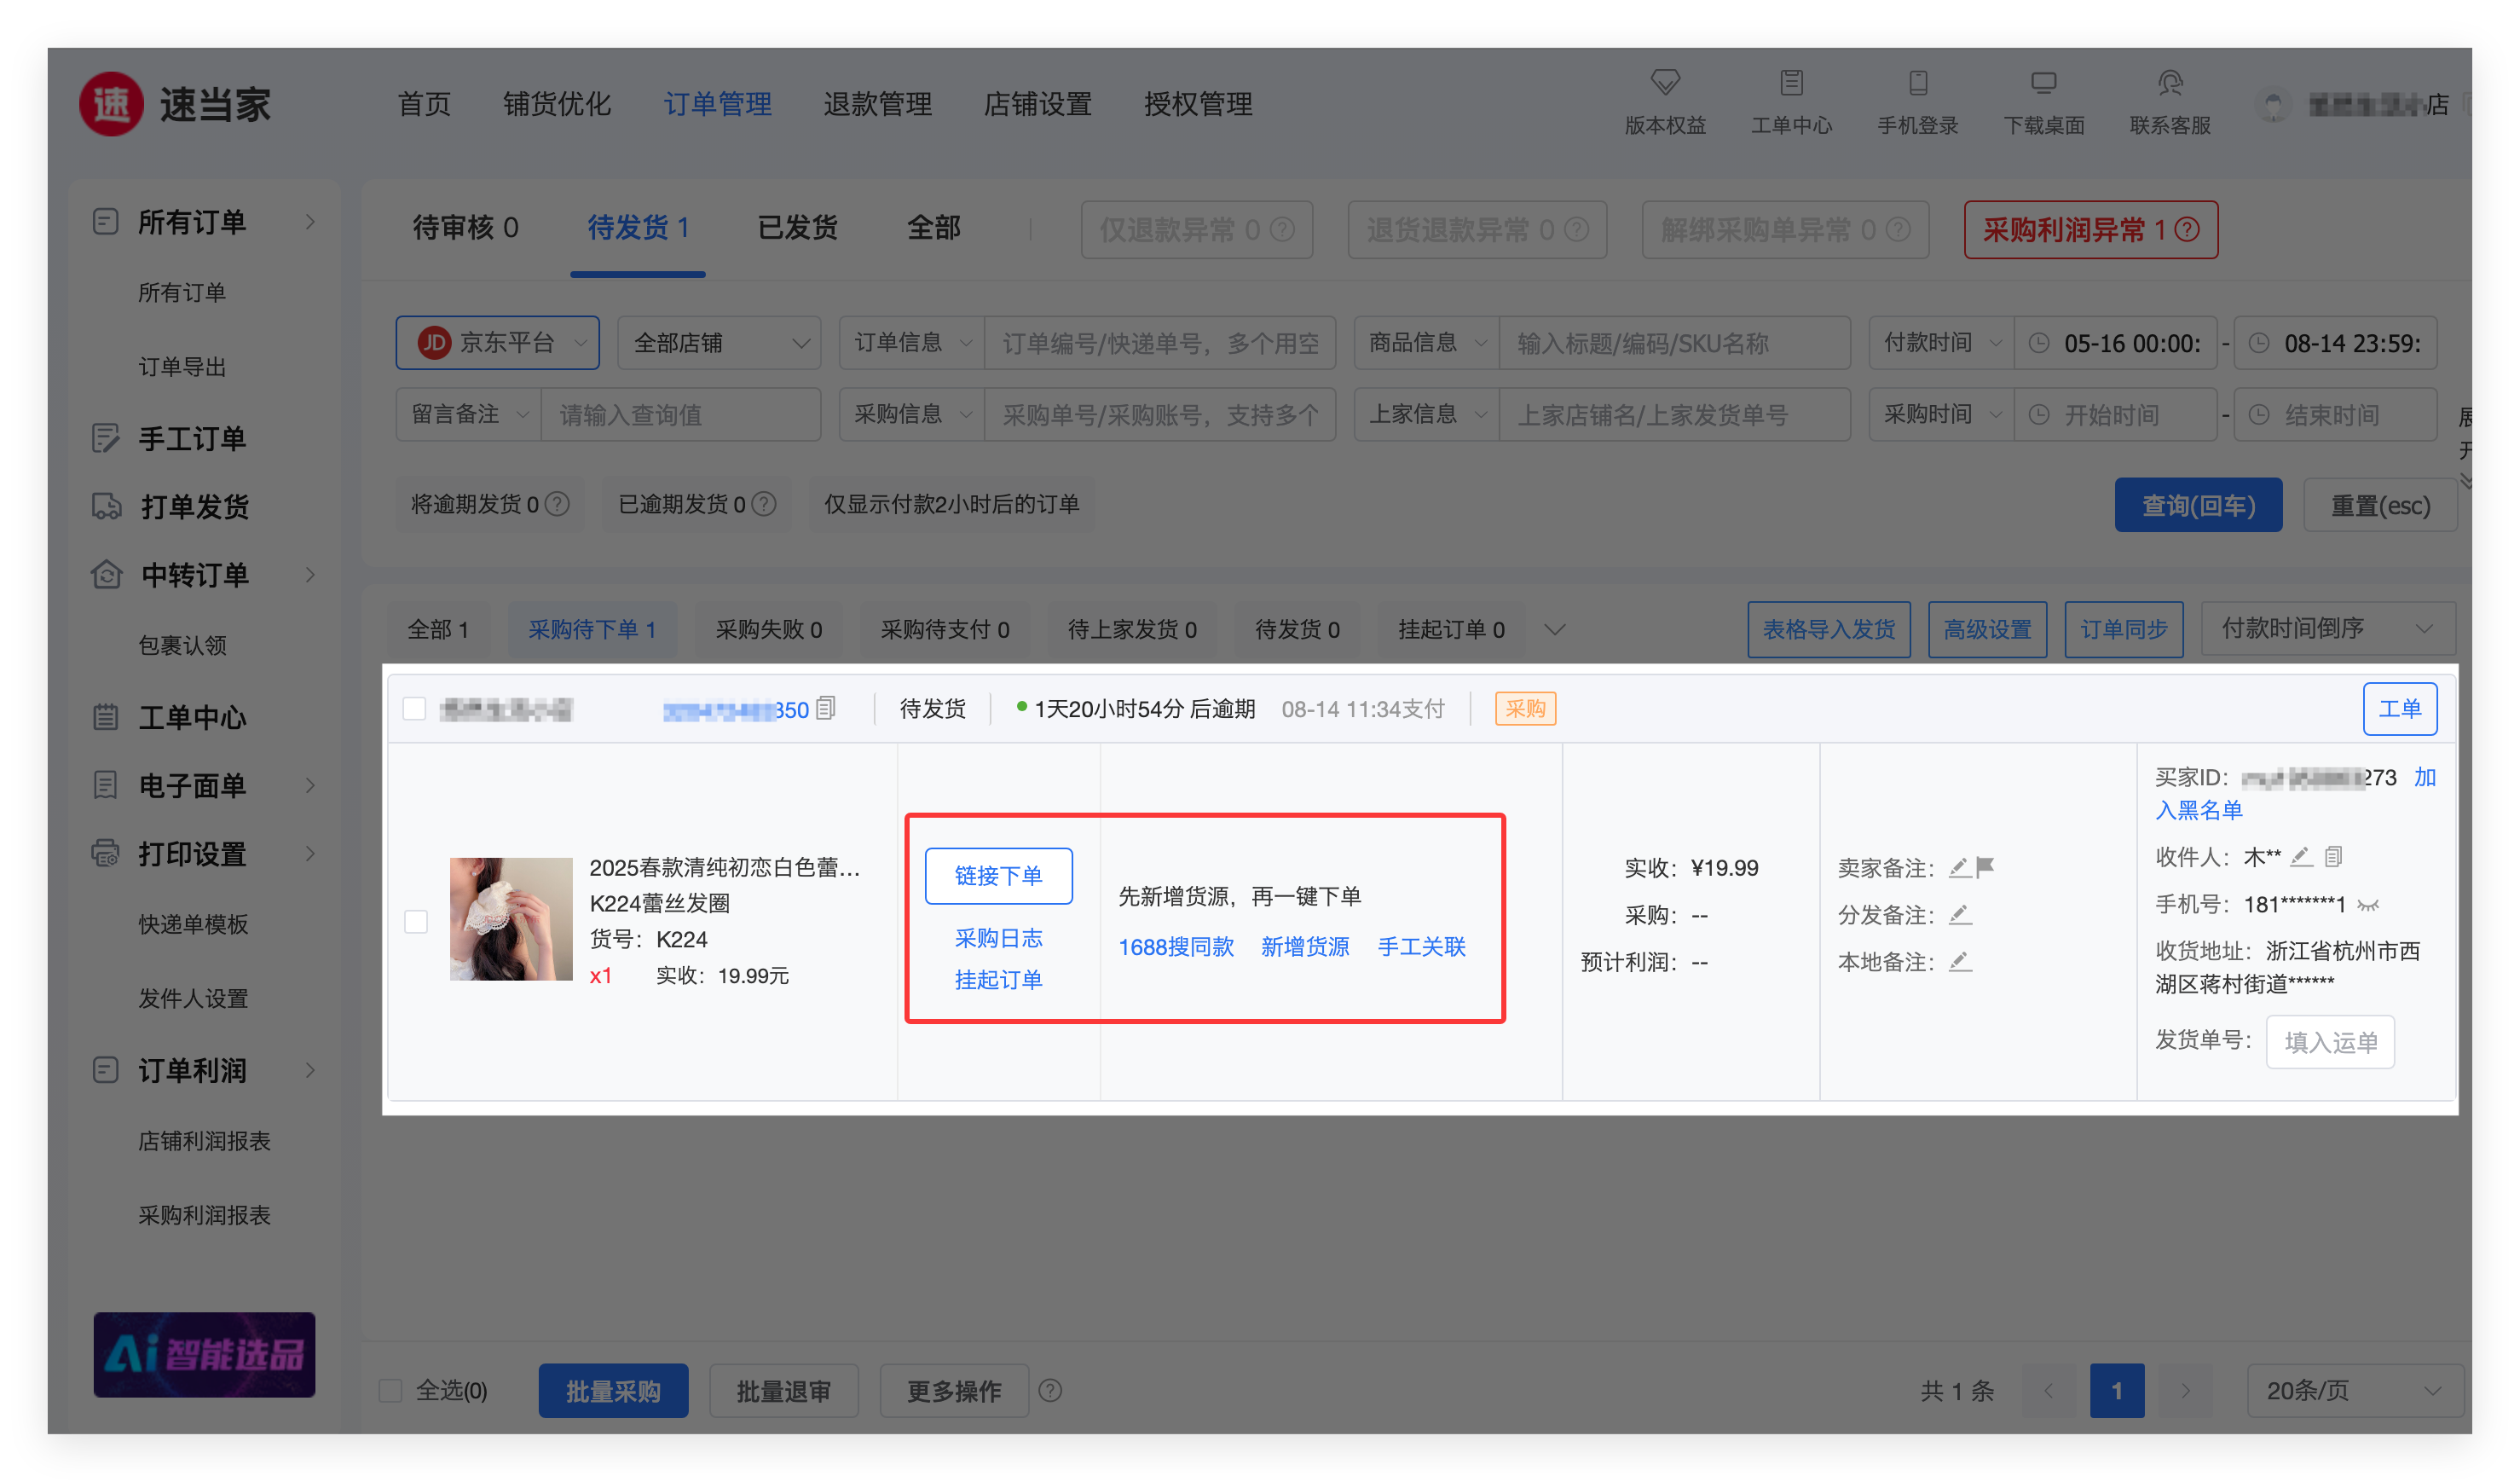Reveal phone number with eye icon
Image resolution: width=2520 pixels, height=1482 pixels.
(2367, 906)
